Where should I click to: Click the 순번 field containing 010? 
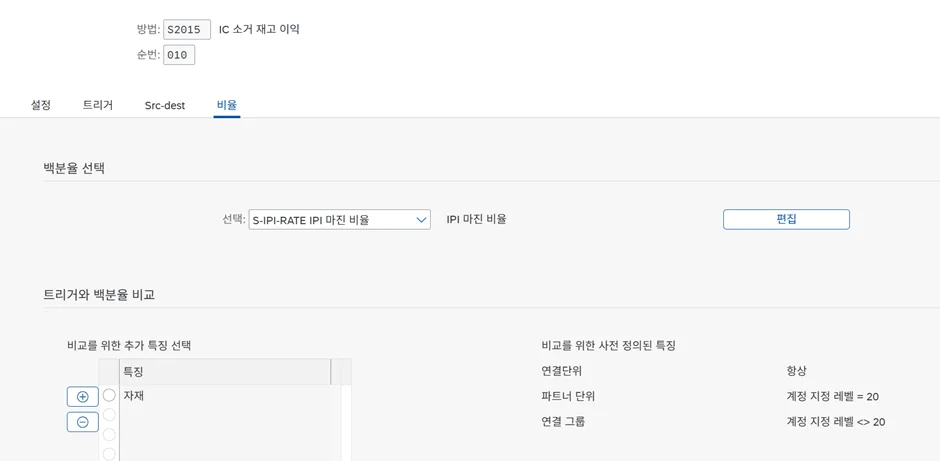click(179, 55)
